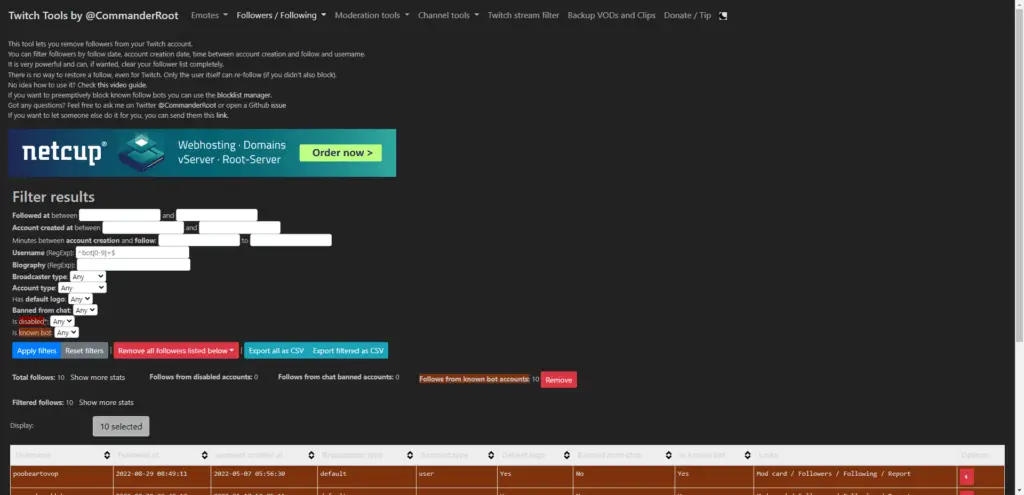Click Followed at start date field
This screenshot has width=1024, height=495.
click(x=120, y=215)
